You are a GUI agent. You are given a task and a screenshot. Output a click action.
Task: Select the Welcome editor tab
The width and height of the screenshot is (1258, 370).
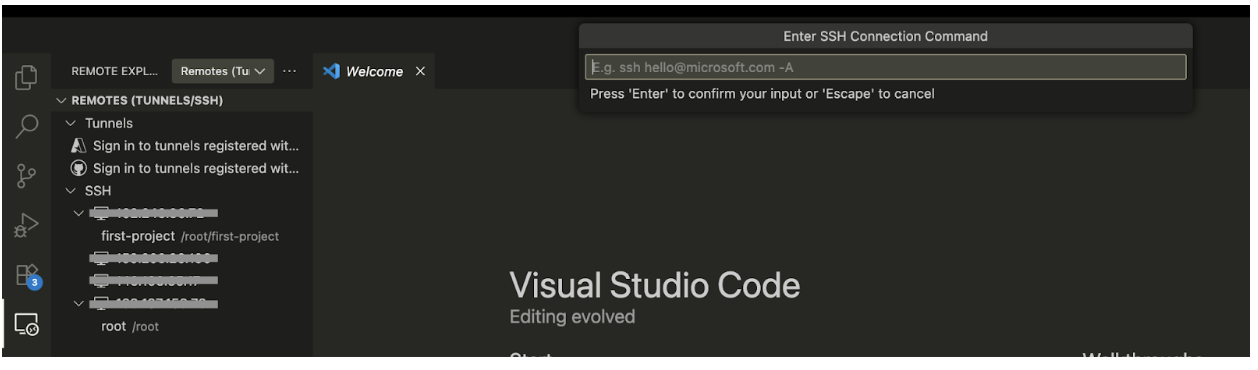click(x=374, y=71)
